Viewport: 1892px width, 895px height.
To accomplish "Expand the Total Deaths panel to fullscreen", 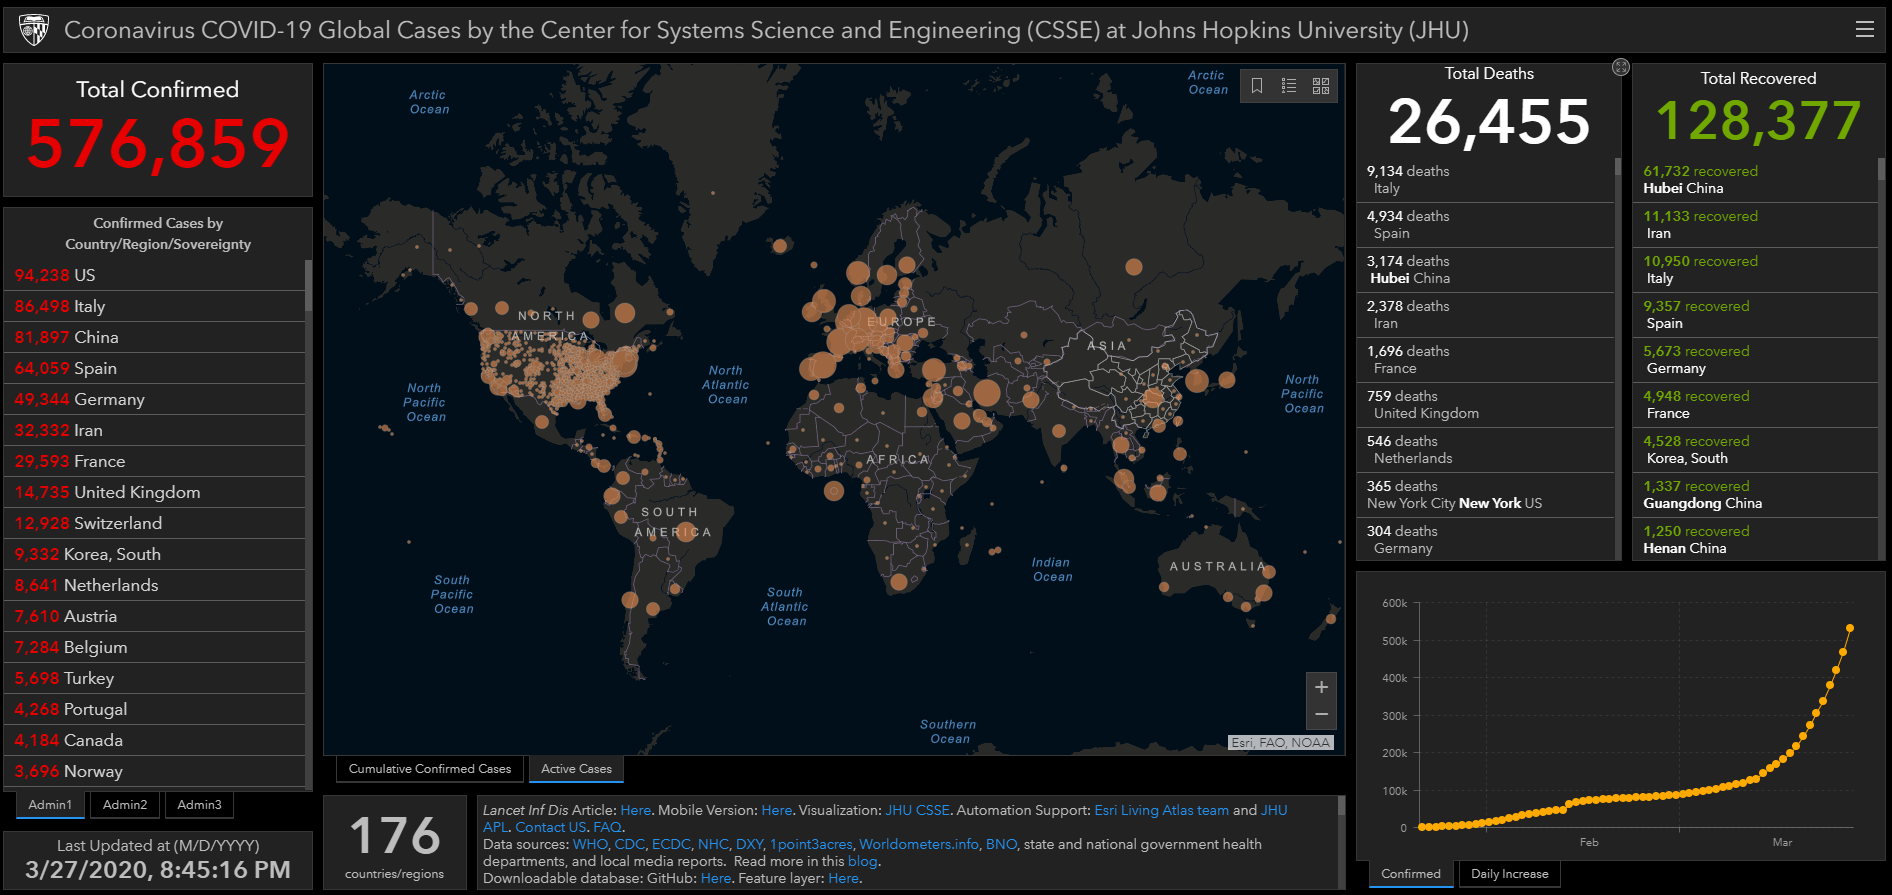I will (x=1621, y=67).
